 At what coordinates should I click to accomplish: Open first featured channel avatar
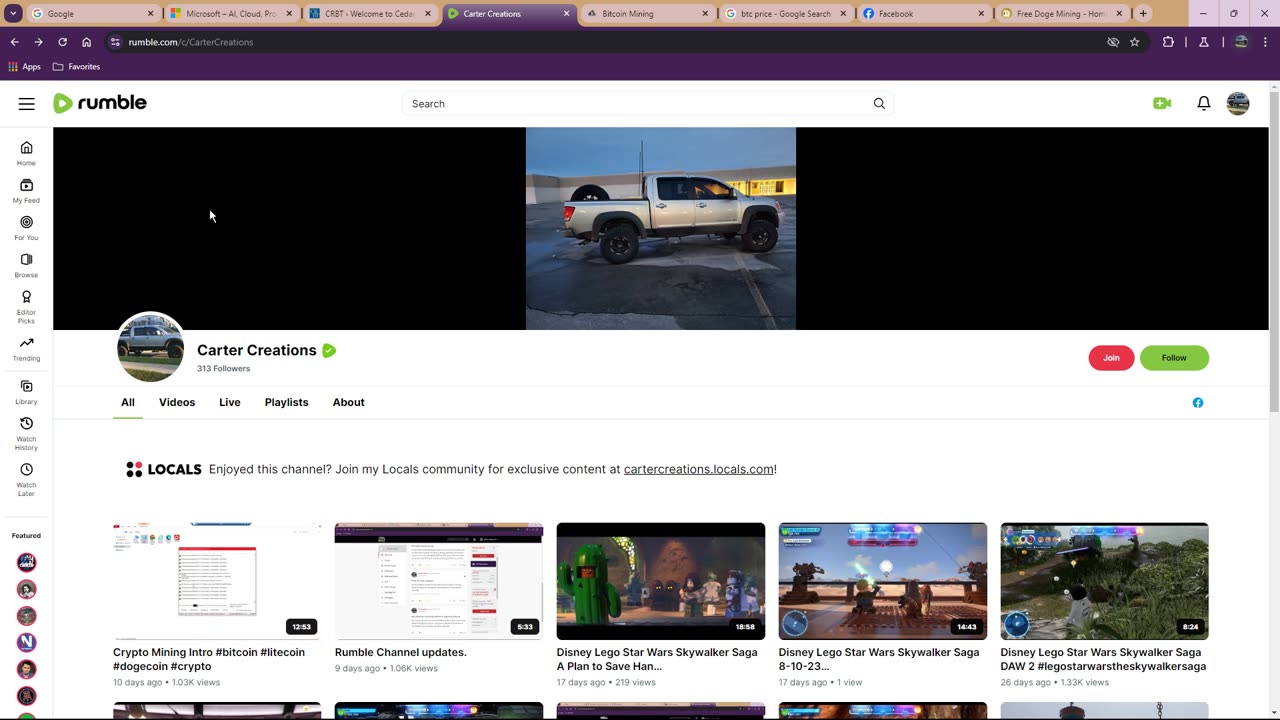pyautogui.click(x=26, y=562)
